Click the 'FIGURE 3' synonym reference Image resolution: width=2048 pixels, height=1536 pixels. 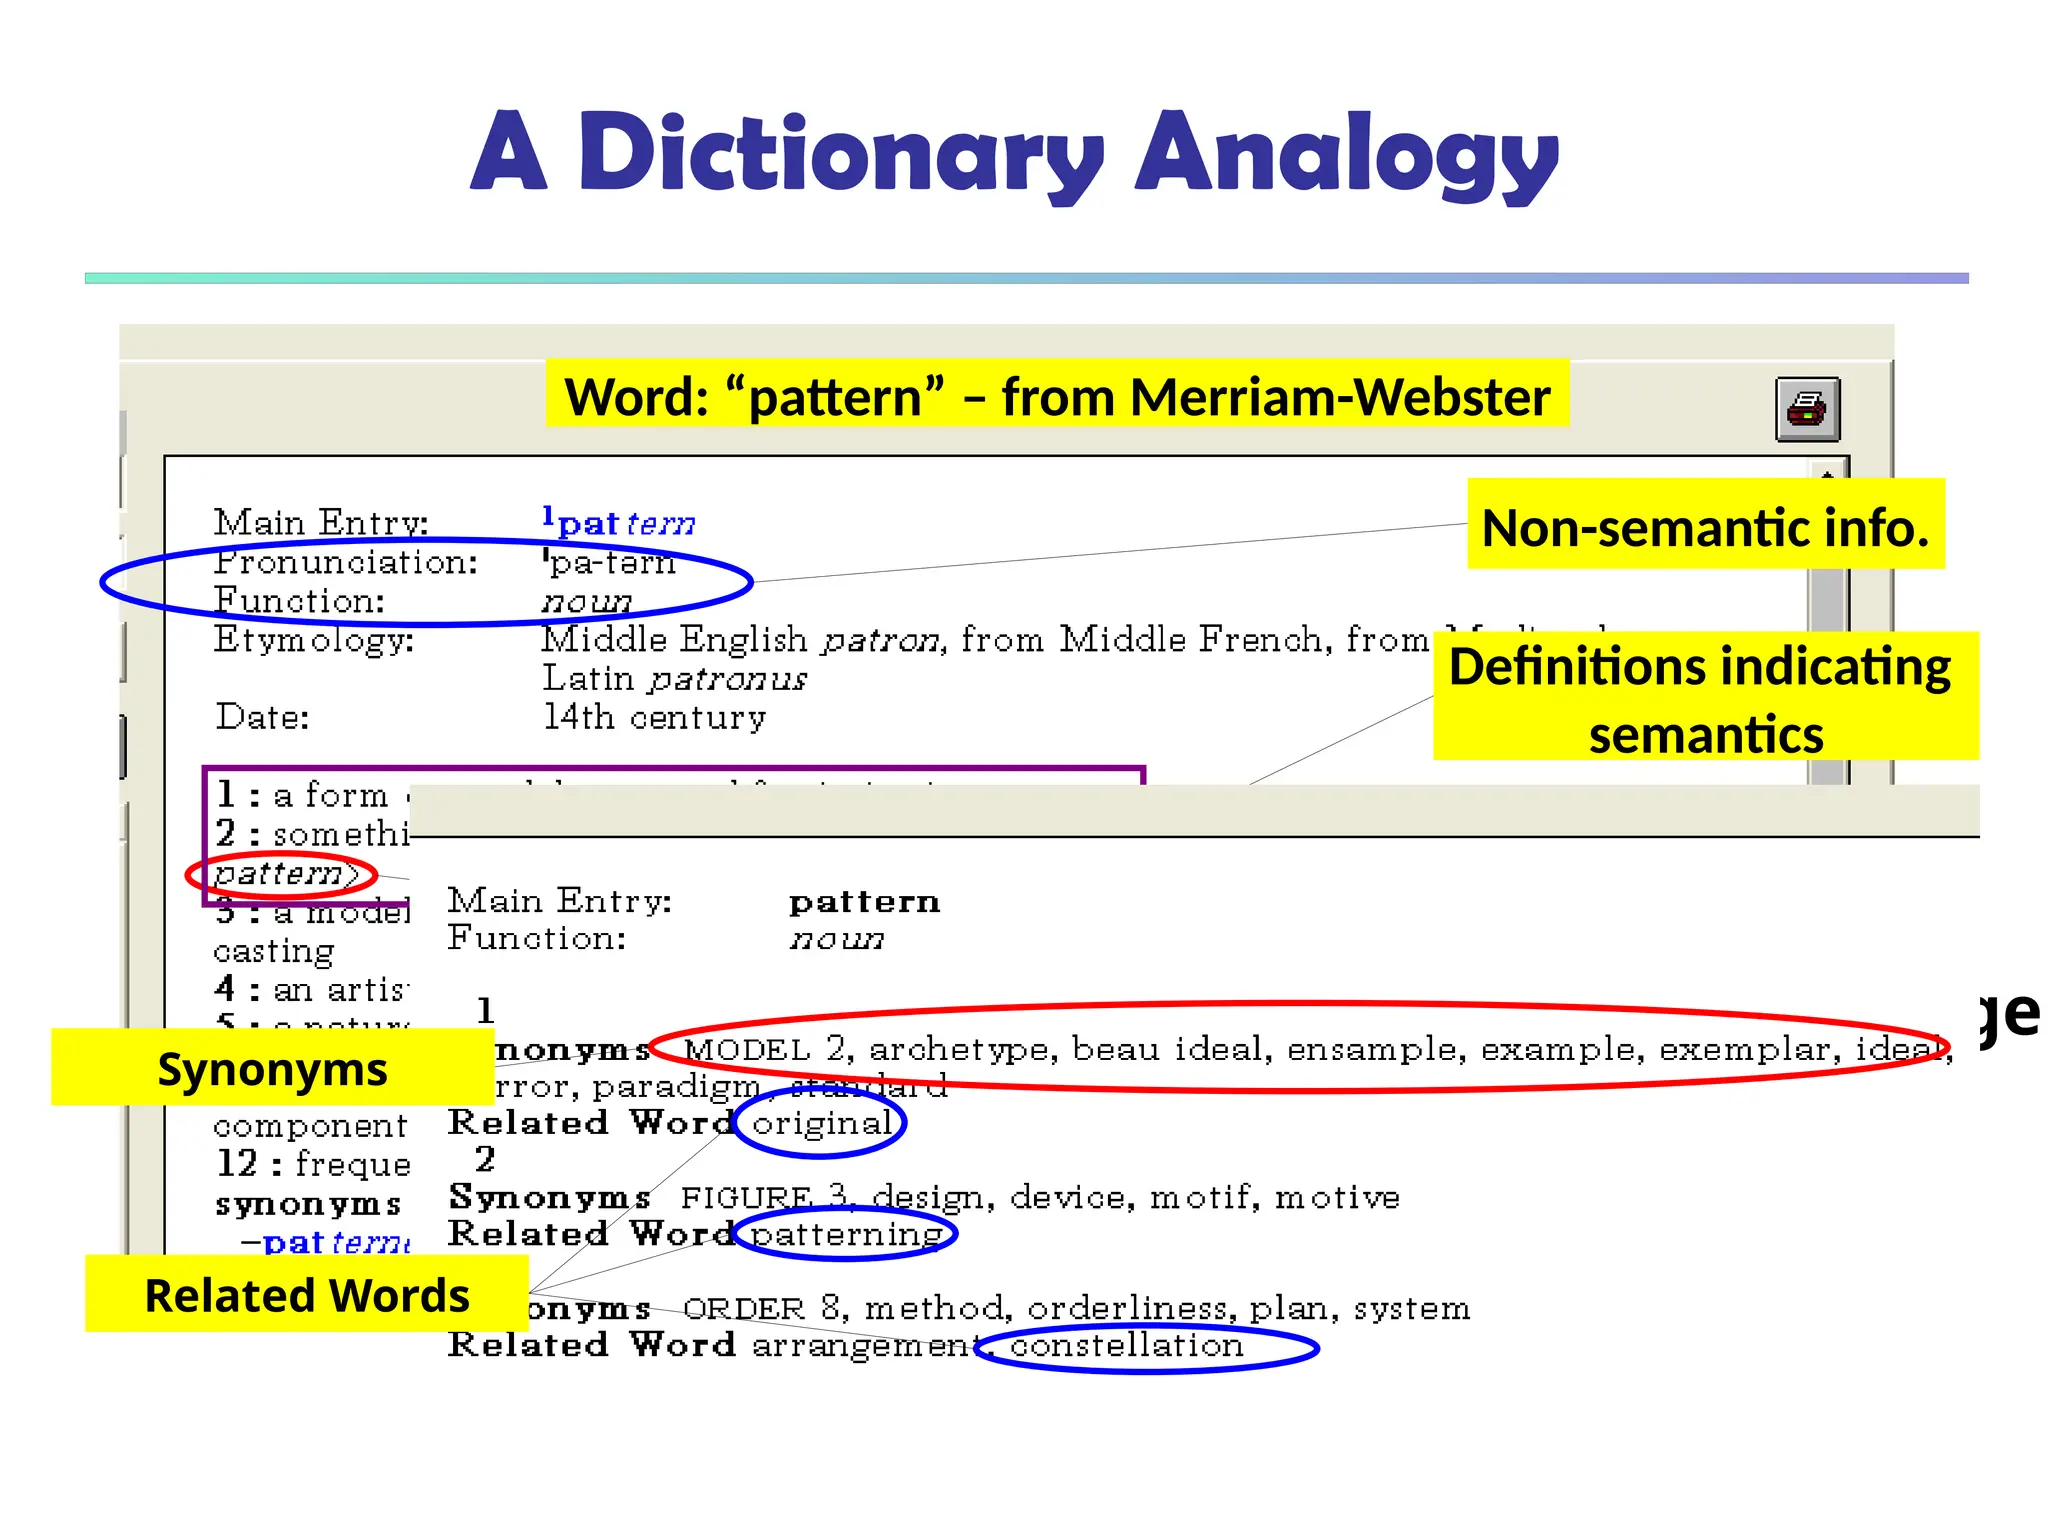pos(765,1198)
